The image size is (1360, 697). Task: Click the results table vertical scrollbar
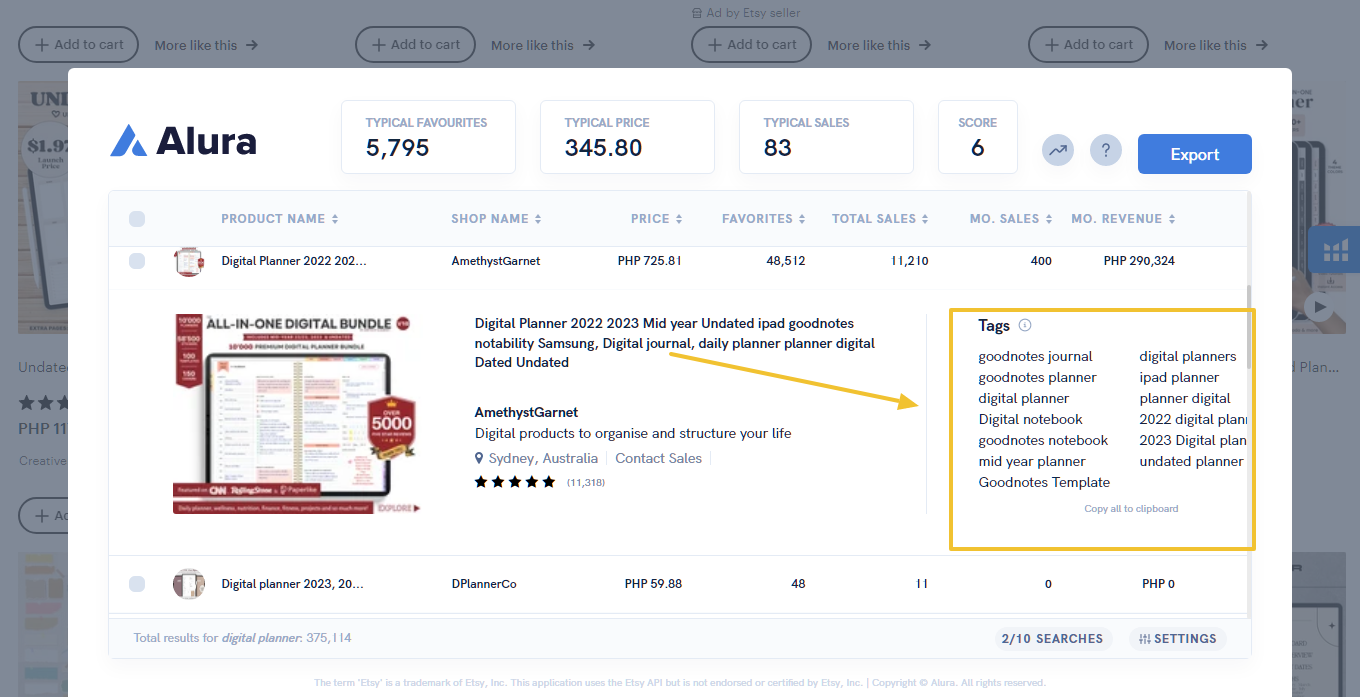point(1247,327)
